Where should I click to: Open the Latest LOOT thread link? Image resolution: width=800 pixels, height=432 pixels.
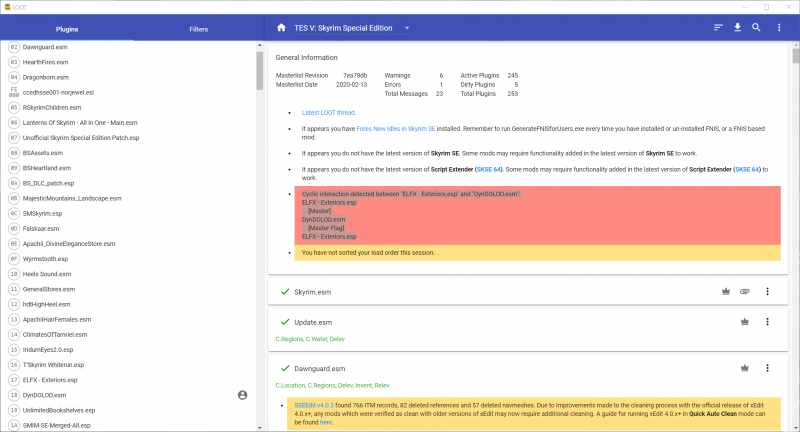(x=329, y=113)
